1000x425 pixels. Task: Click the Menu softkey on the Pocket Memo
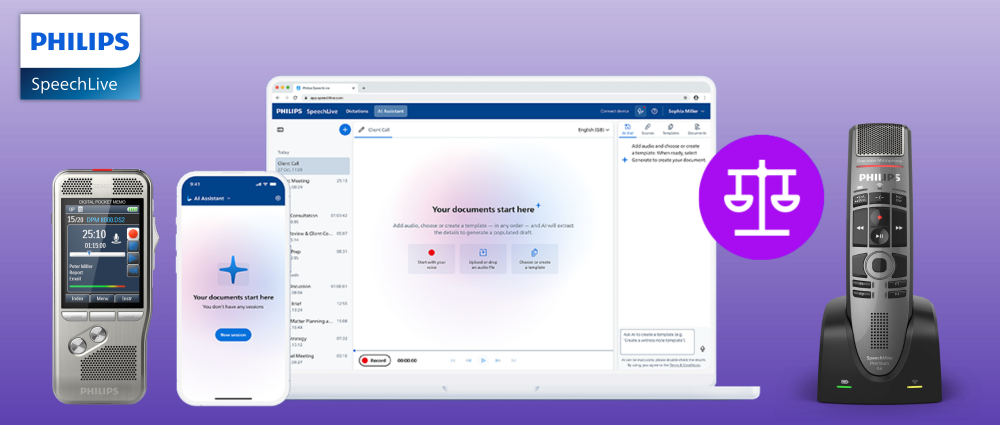pos(102,298)
